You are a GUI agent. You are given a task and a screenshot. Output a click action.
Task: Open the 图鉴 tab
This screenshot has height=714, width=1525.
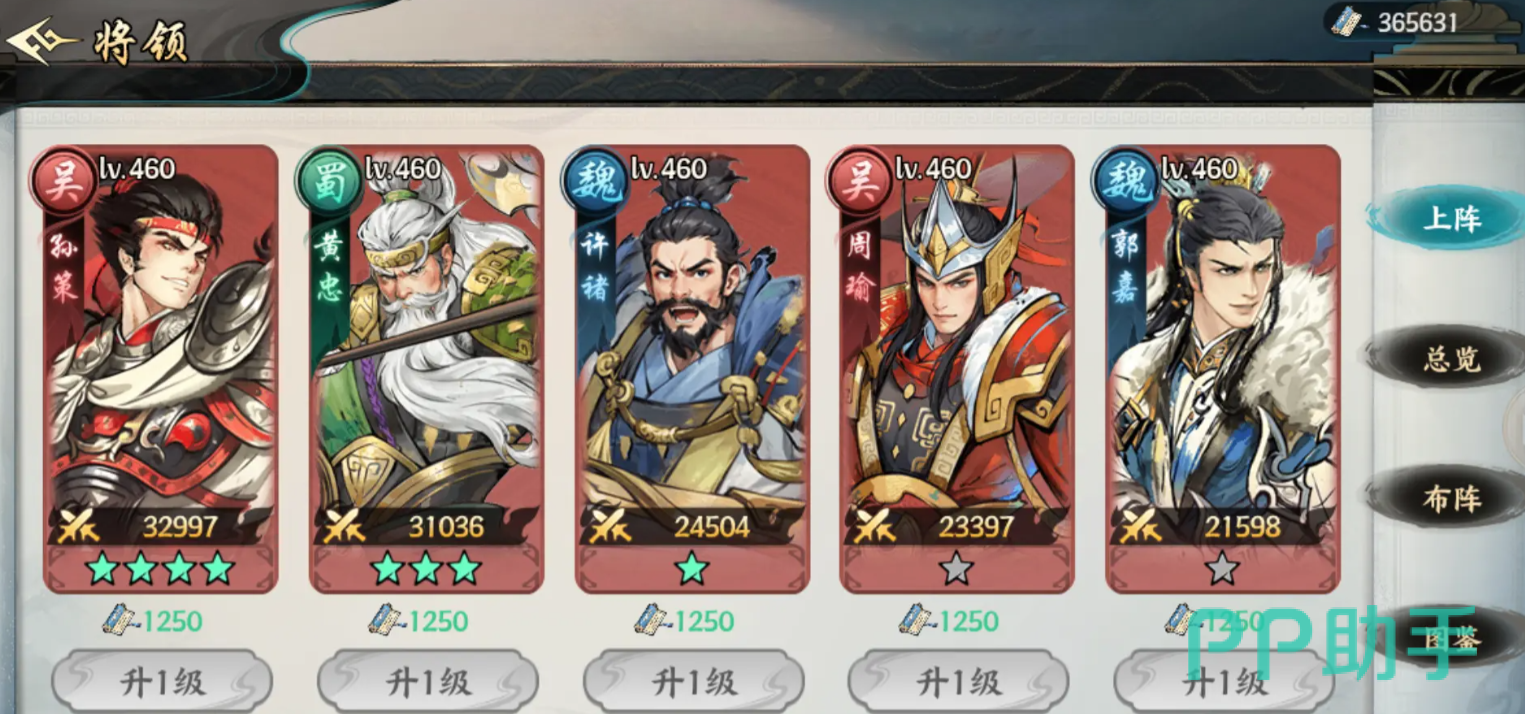(x=1449, y=640)
